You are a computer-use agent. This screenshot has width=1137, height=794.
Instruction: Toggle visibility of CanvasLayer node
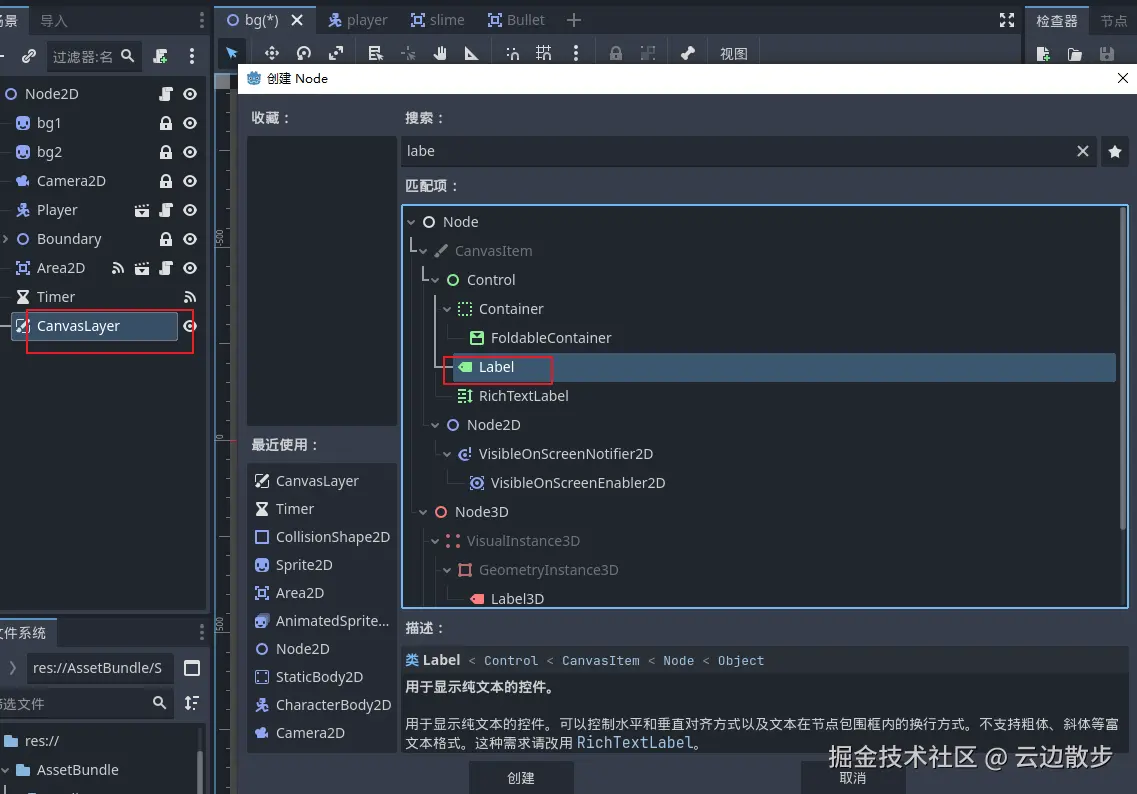coord(190,326)
